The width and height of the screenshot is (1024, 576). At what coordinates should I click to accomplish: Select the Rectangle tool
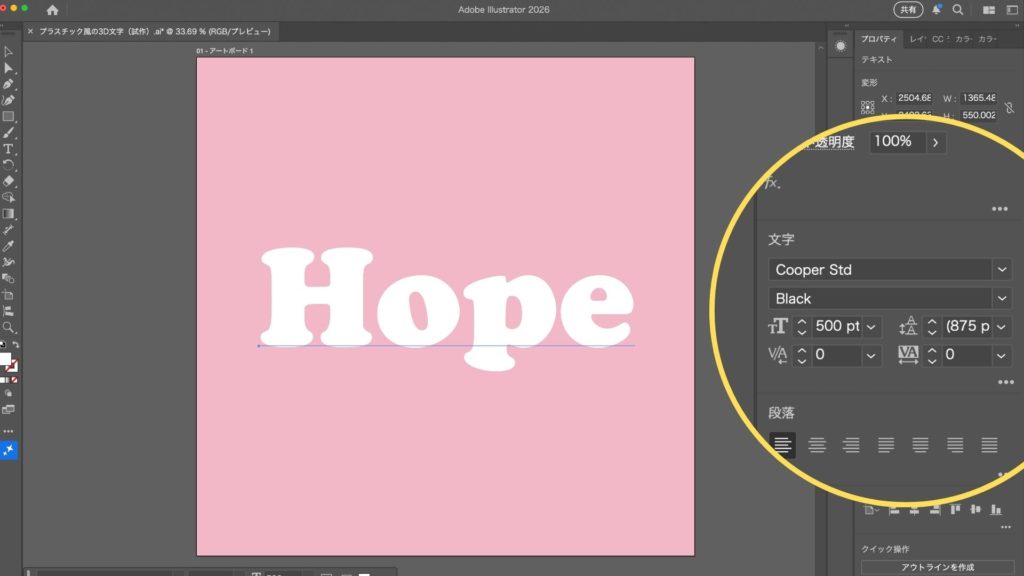point(9,116)
